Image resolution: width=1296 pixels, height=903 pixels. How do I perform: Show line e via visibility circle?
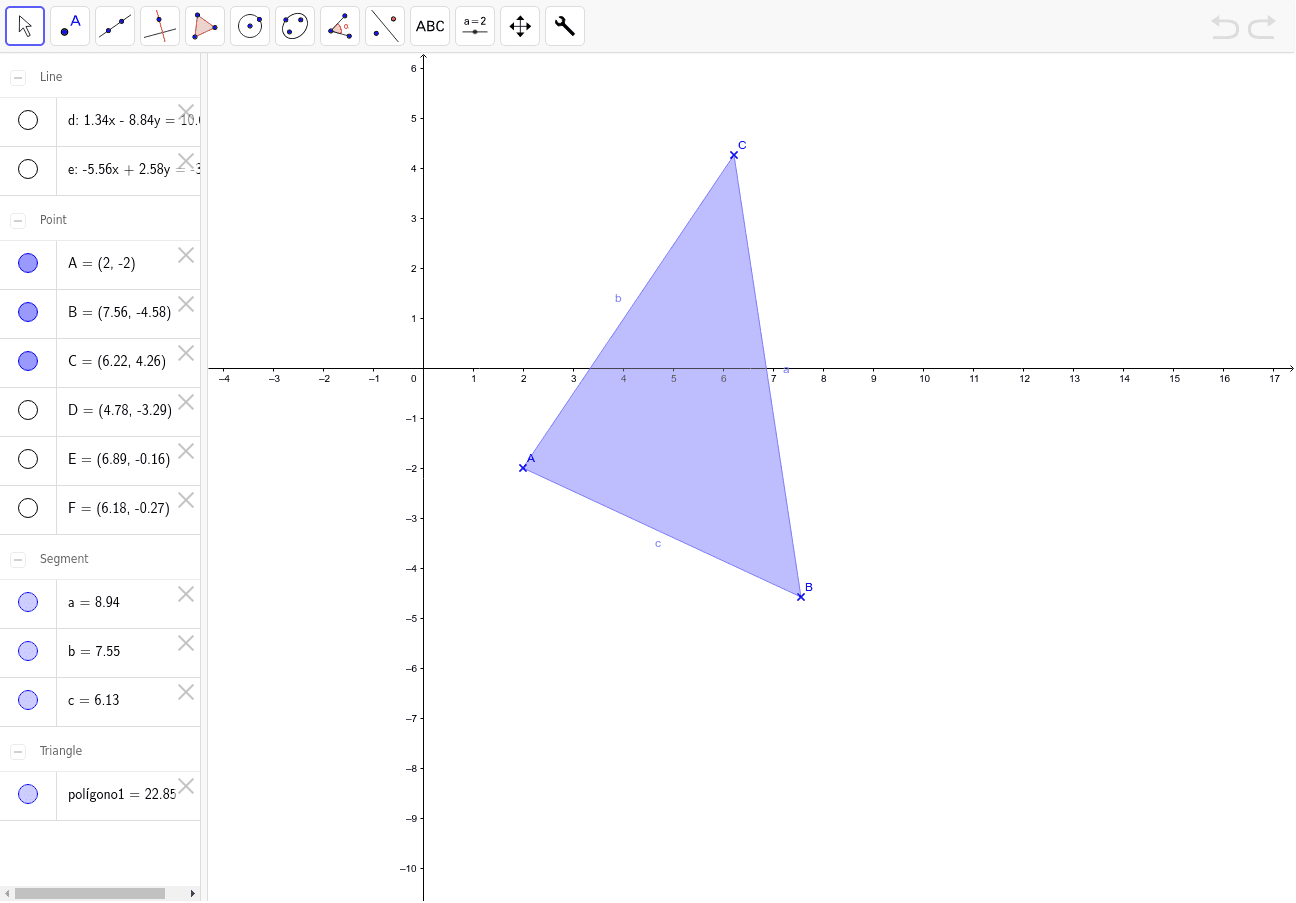28,169
